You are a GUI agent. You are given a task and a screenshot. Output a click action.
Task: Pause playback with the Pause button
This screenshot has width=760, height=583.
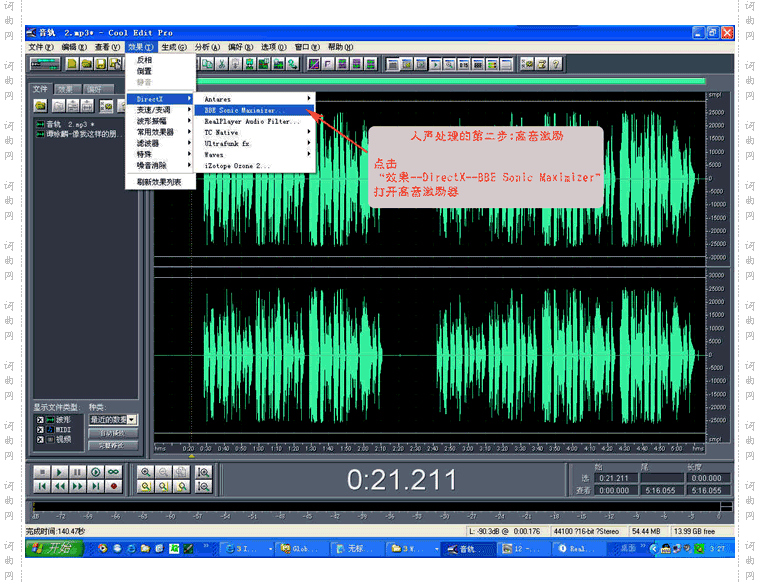tap(77, 472)
